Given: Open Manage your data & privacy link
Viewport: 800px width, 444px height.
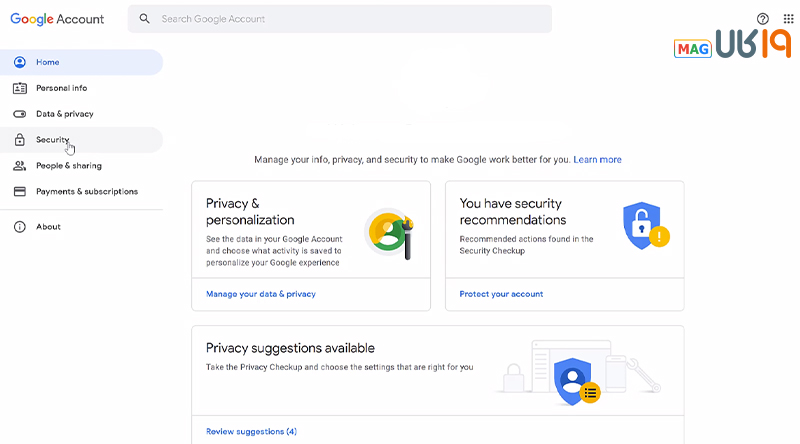Looking at the screenshot, I should [x=260, y=294].
